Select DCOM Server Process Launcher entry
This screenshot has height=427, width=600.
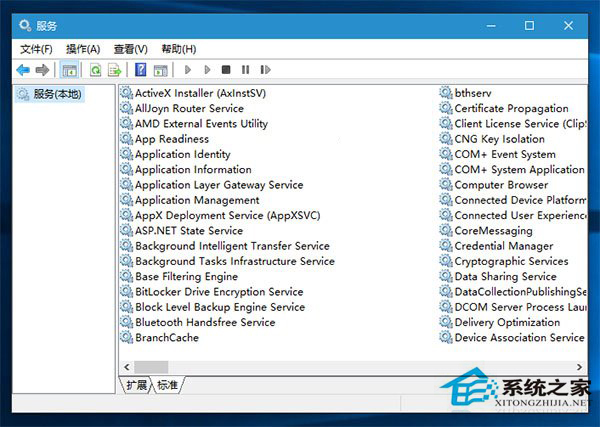pos(513,307)
